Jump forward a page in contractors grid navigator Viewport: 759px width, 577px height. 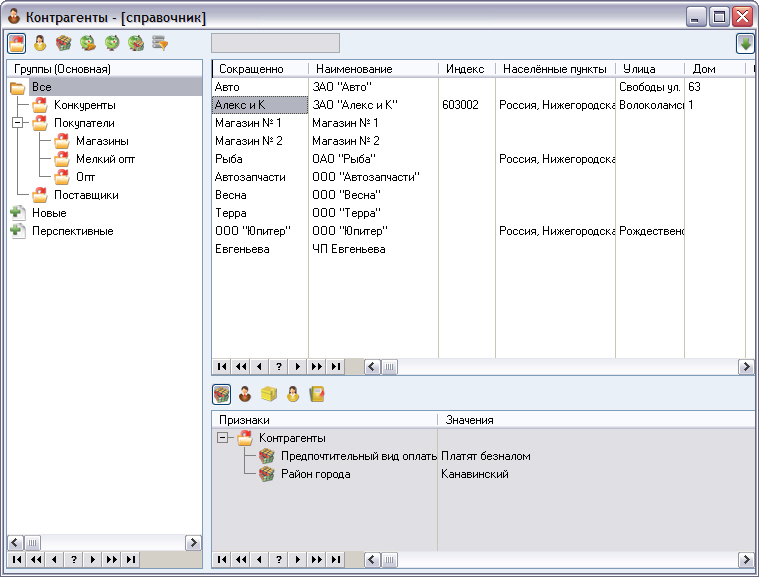(x=317, y=367)
